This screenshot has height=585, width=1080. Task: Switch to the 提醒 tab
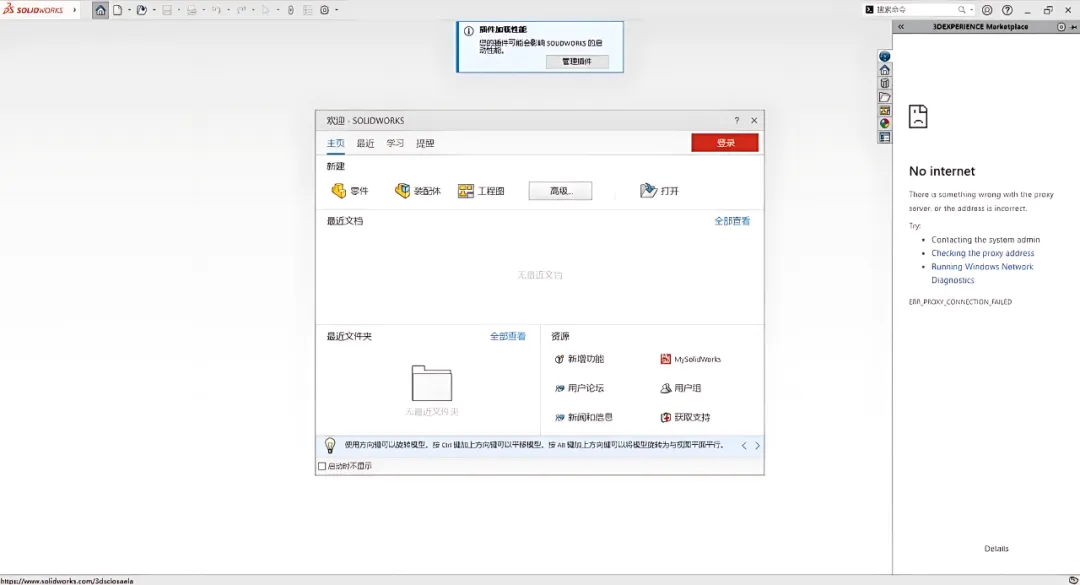[425, 143]
